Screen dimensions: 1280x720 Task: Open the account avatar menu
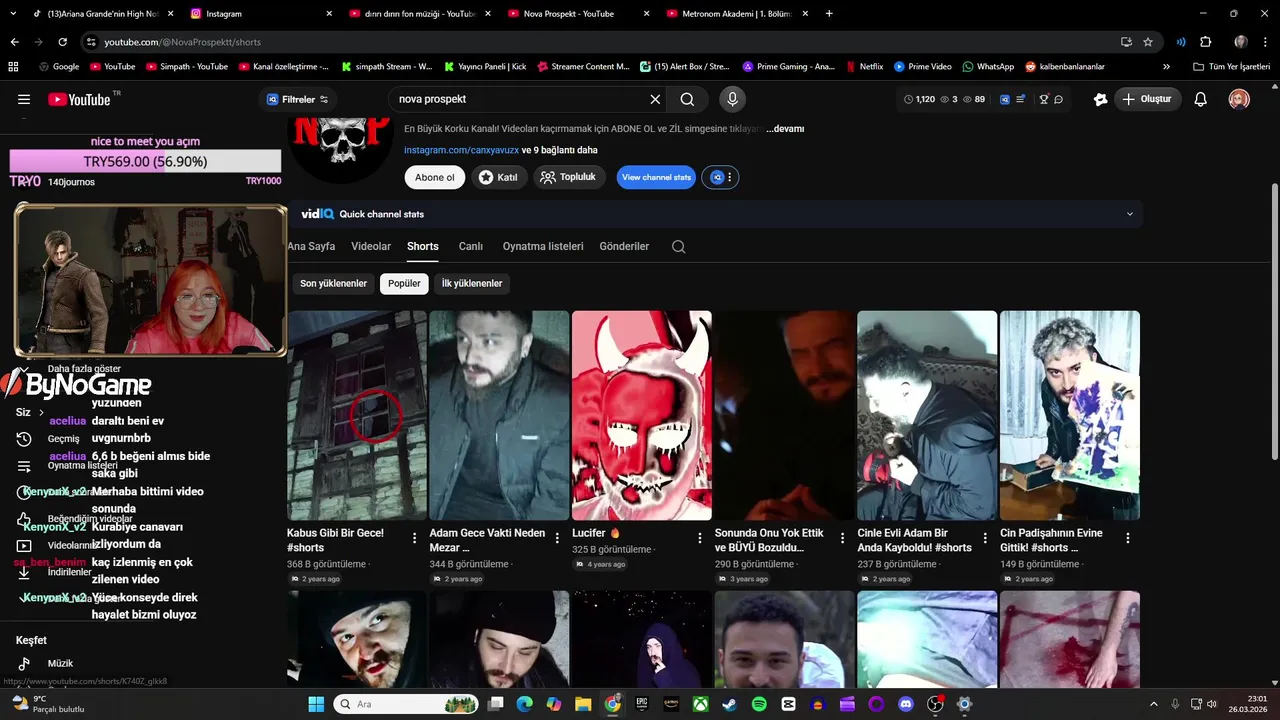click(x=1239, y=99)
